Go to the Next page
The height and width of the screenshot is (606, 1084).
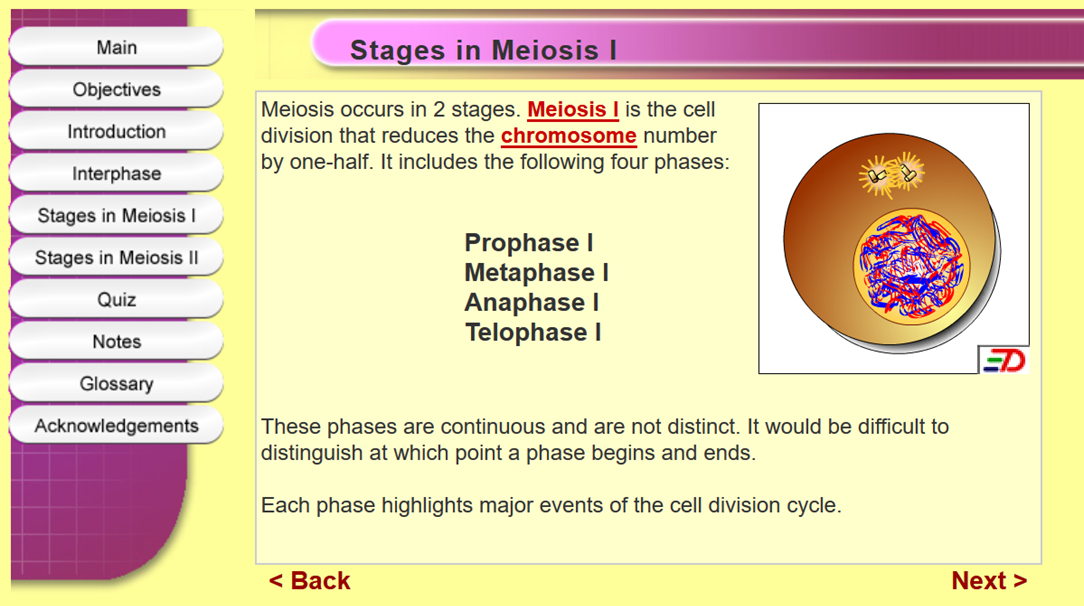(x=989, y=580)
